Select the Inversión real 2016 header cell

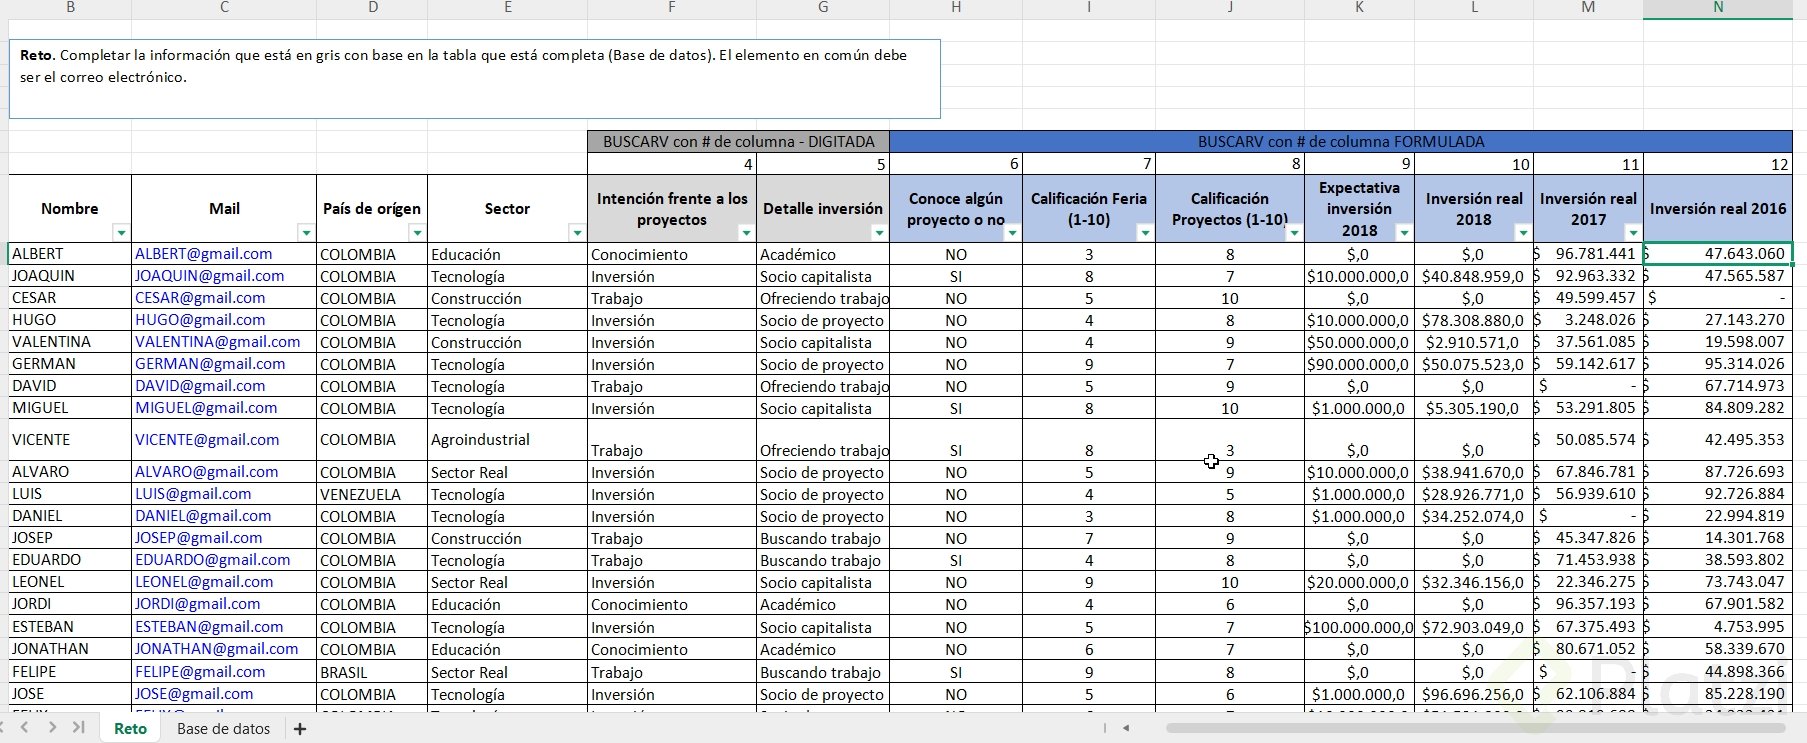click(1718, 208)
